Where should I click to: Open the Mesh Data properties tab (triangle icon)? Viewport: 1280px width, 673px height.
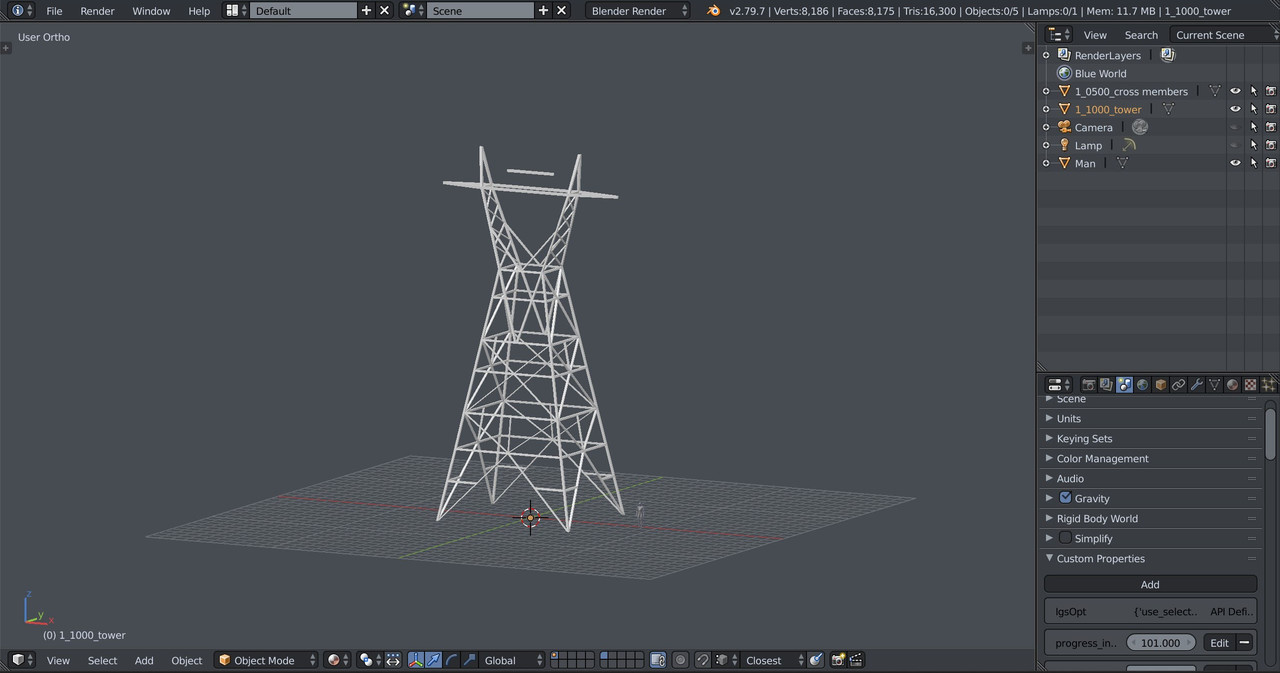(1214, 385)
